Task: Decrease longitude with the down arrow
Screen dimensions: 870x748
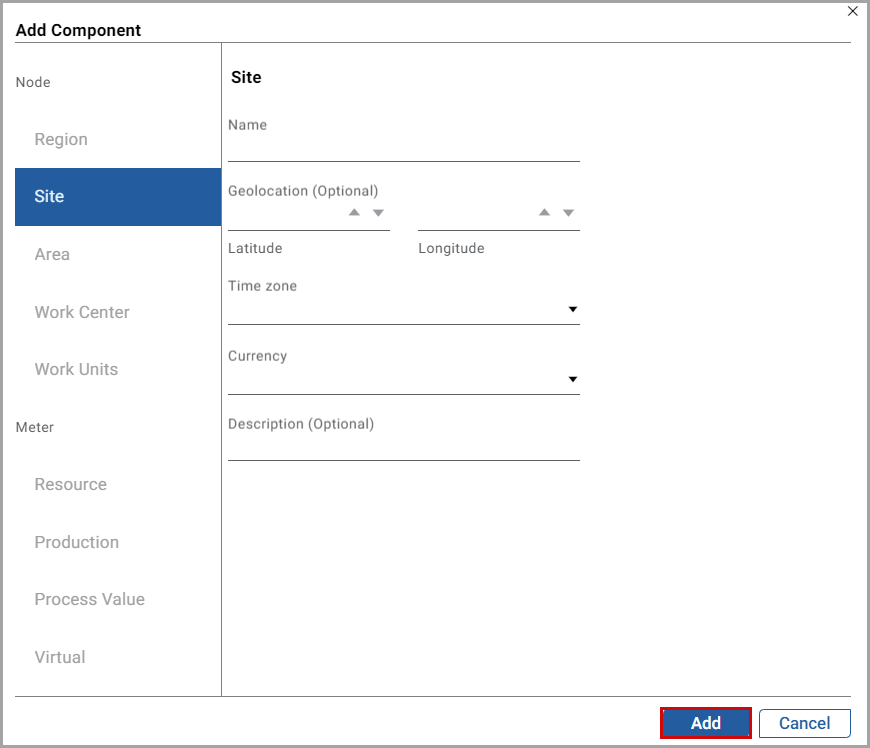Action: point(568,213)
